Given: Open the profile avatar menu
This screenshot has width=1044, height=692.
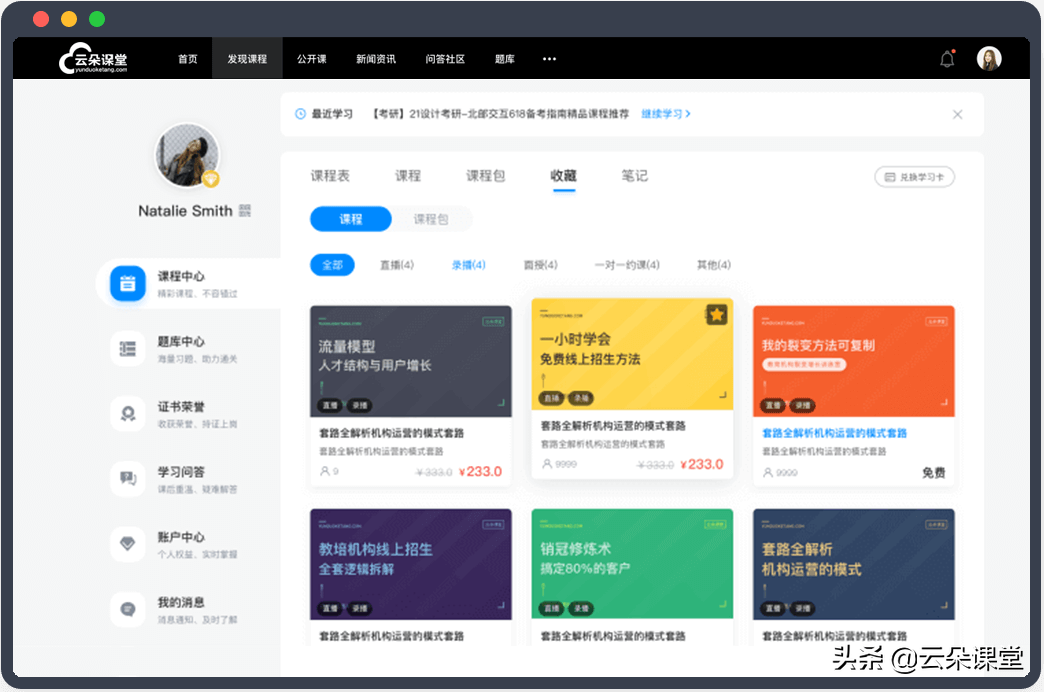Looking at the screenshot, I should [989, 58].
